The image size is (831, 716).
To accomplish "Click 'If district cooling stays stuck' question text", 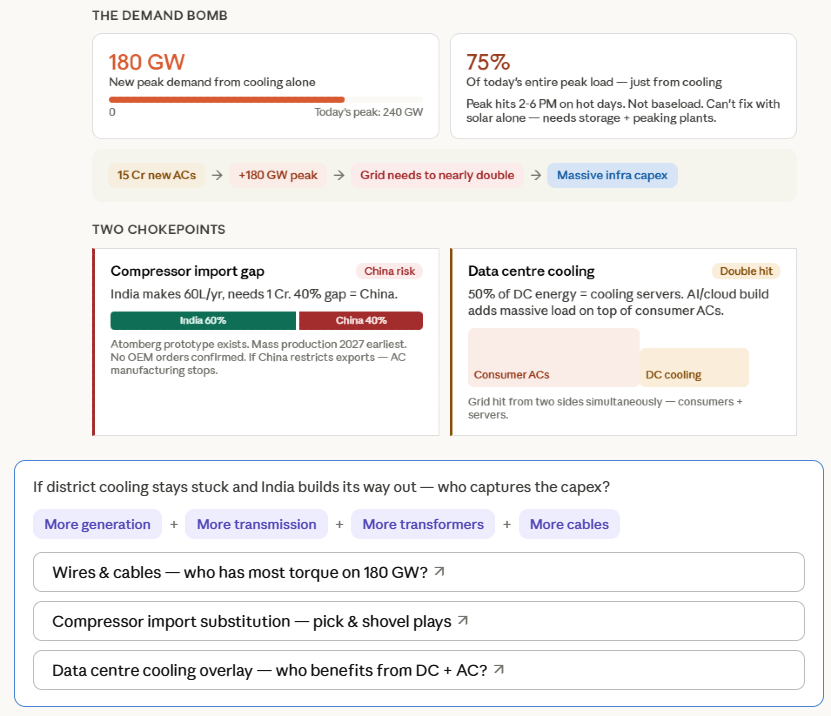I will pos(321,487).
